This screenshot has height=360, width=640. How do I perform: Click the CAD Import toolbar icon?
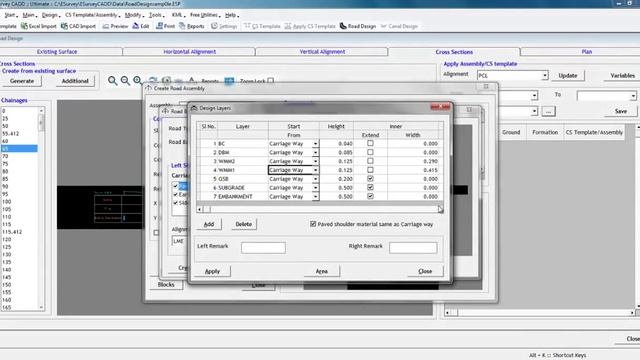click(78, 26)
